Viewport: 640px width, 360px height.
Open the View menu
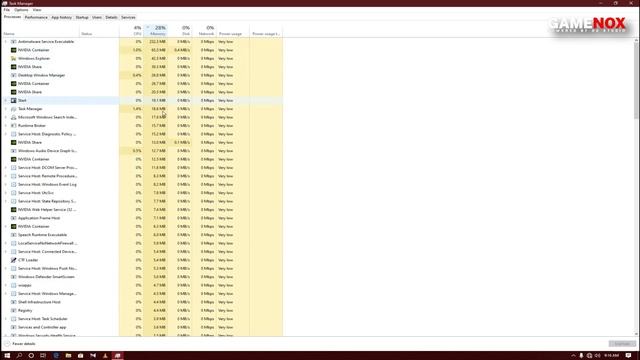pos(37,10)
